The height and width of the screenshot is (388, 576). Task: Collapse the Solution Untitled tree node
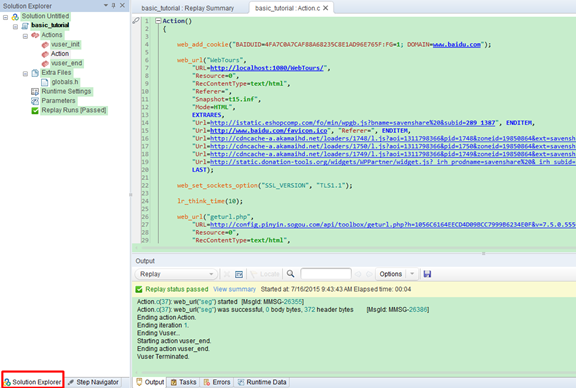tap(5, 17)
